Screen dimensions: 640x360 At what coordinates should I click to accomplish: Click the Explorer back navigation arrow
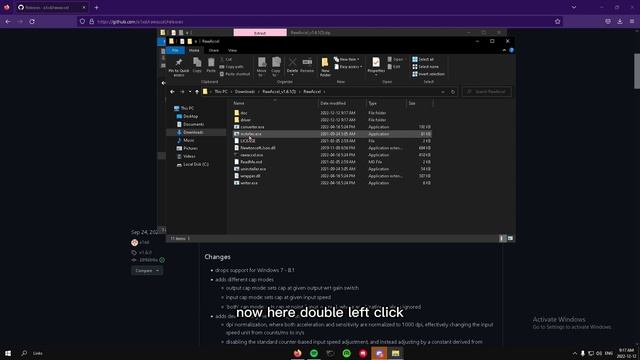click(172, 92)
